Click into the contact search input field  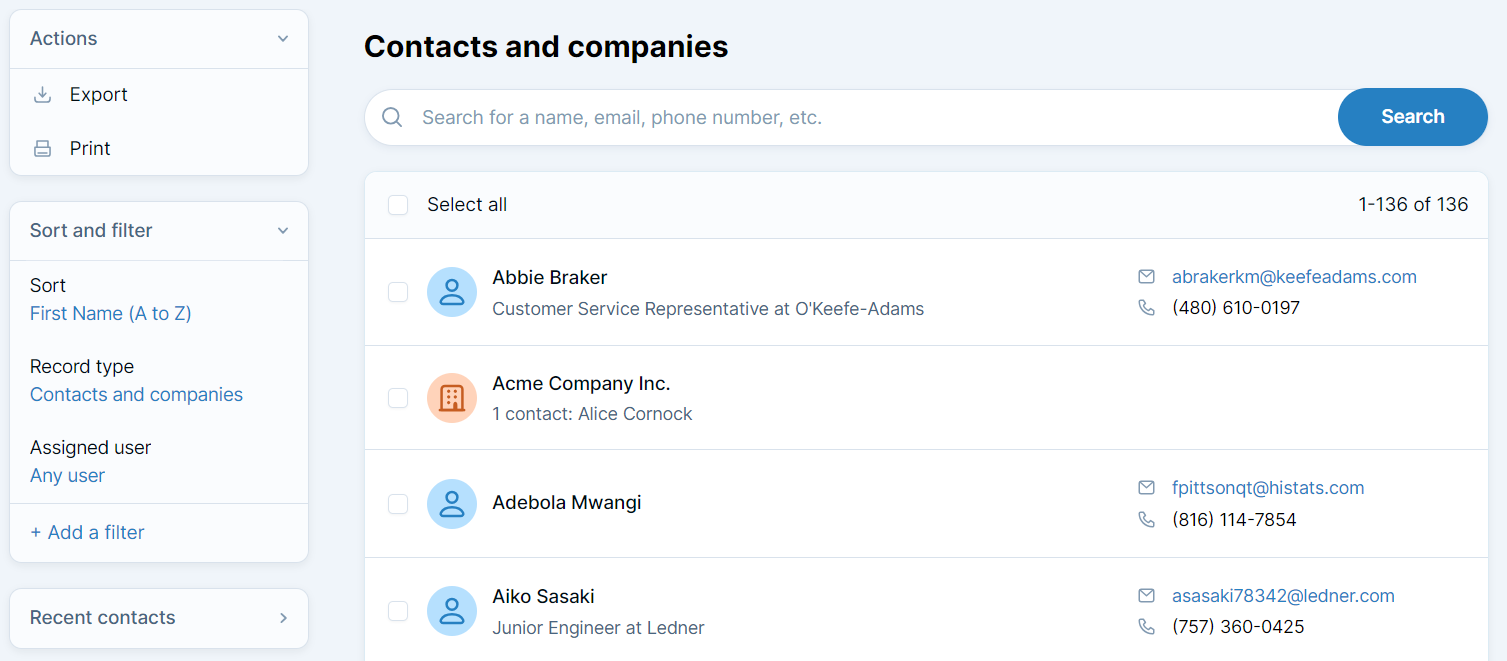[870, 118]
